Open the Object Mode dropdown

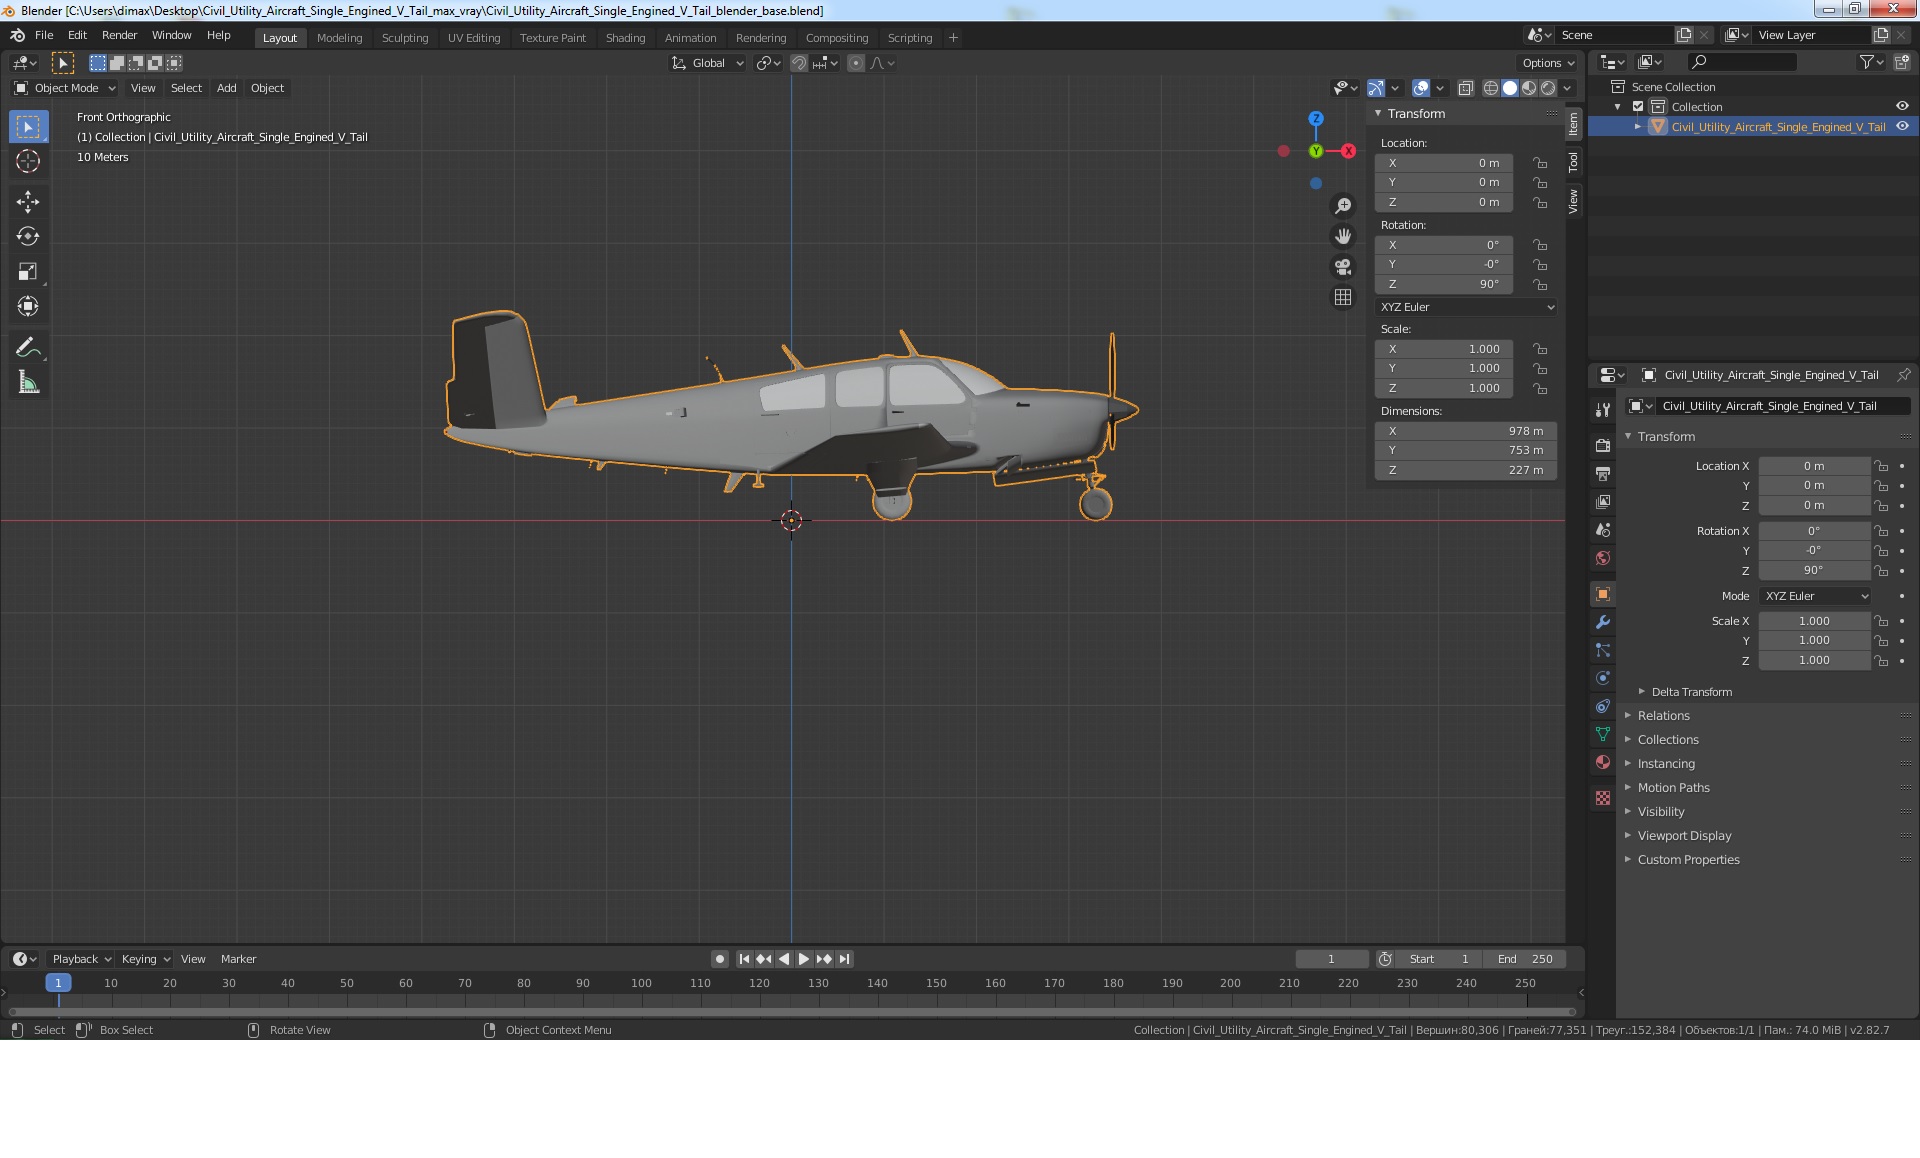click(65, 88)
